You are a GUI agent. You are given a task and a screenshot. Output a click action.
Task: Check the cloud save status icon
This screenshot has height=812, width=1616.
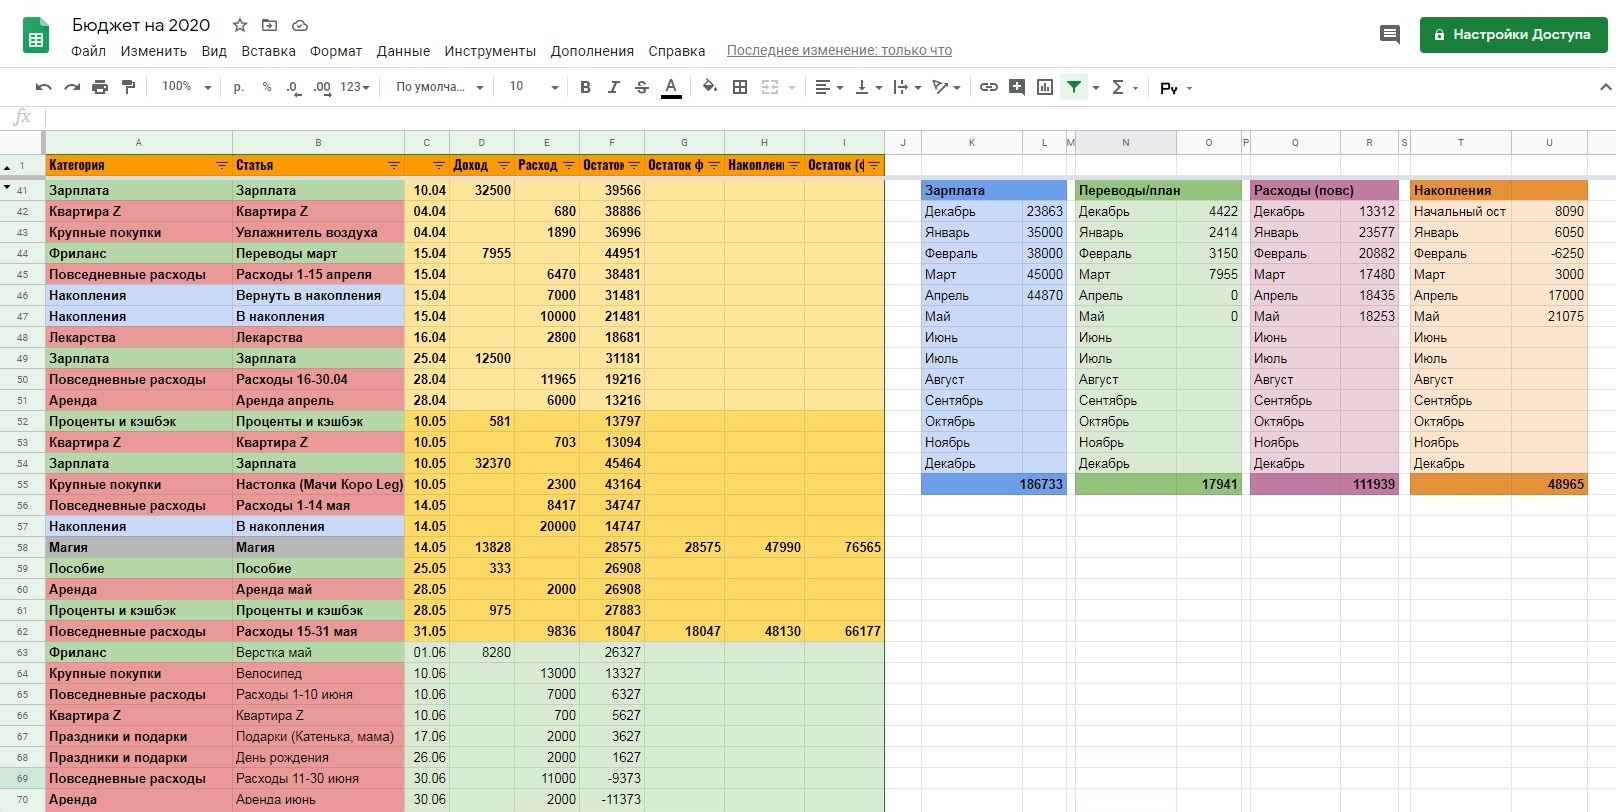click(299, 25)
